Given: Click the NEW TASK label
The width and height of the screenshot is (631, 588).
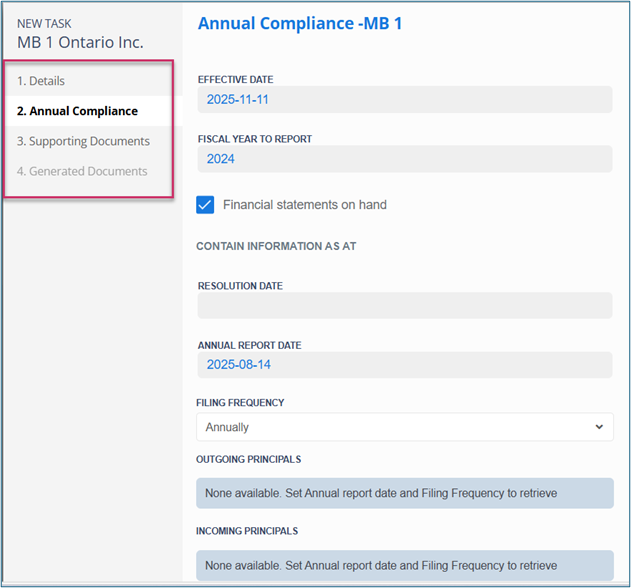Looking at the screenshot, I should (x=44, y=24).
